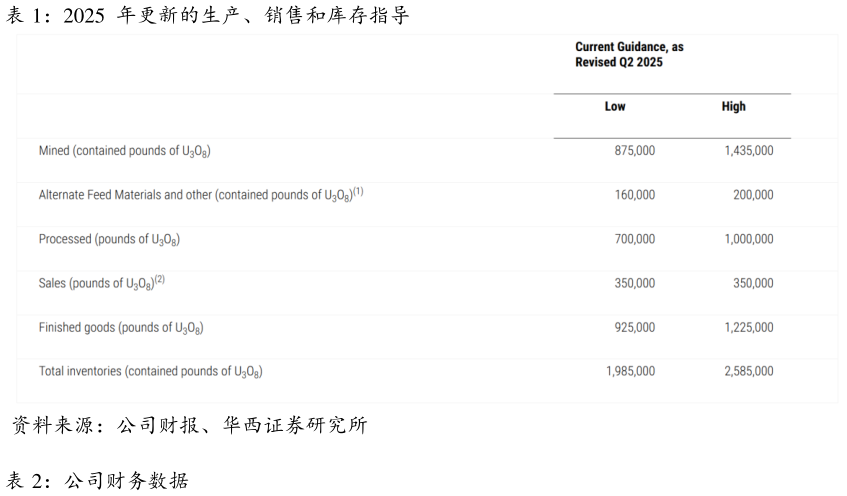The width and height of the screenshot is (847, 496).
Task: Select the Processed low value 700,000
Action: pos(635,240)
